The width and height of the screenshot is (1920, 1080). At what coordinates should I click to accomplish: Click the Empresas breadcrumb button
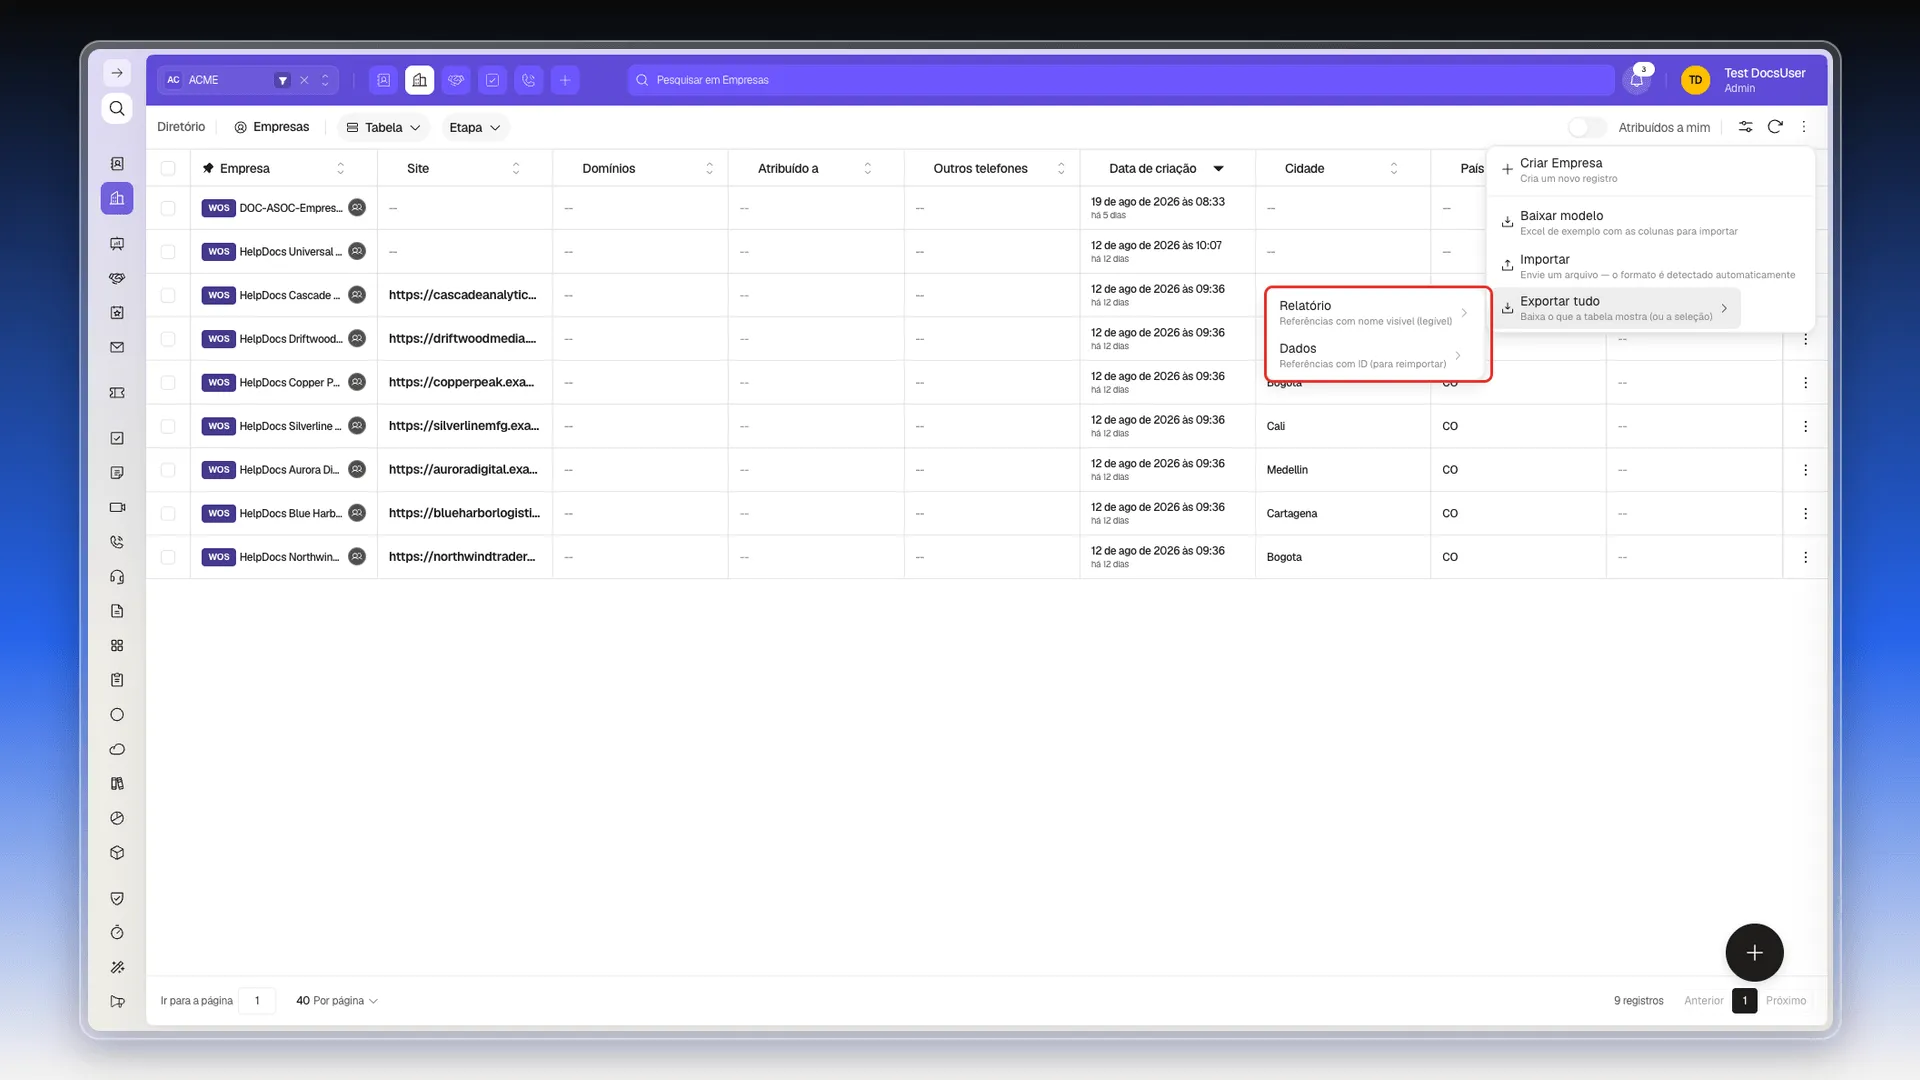tap(272, 127)
